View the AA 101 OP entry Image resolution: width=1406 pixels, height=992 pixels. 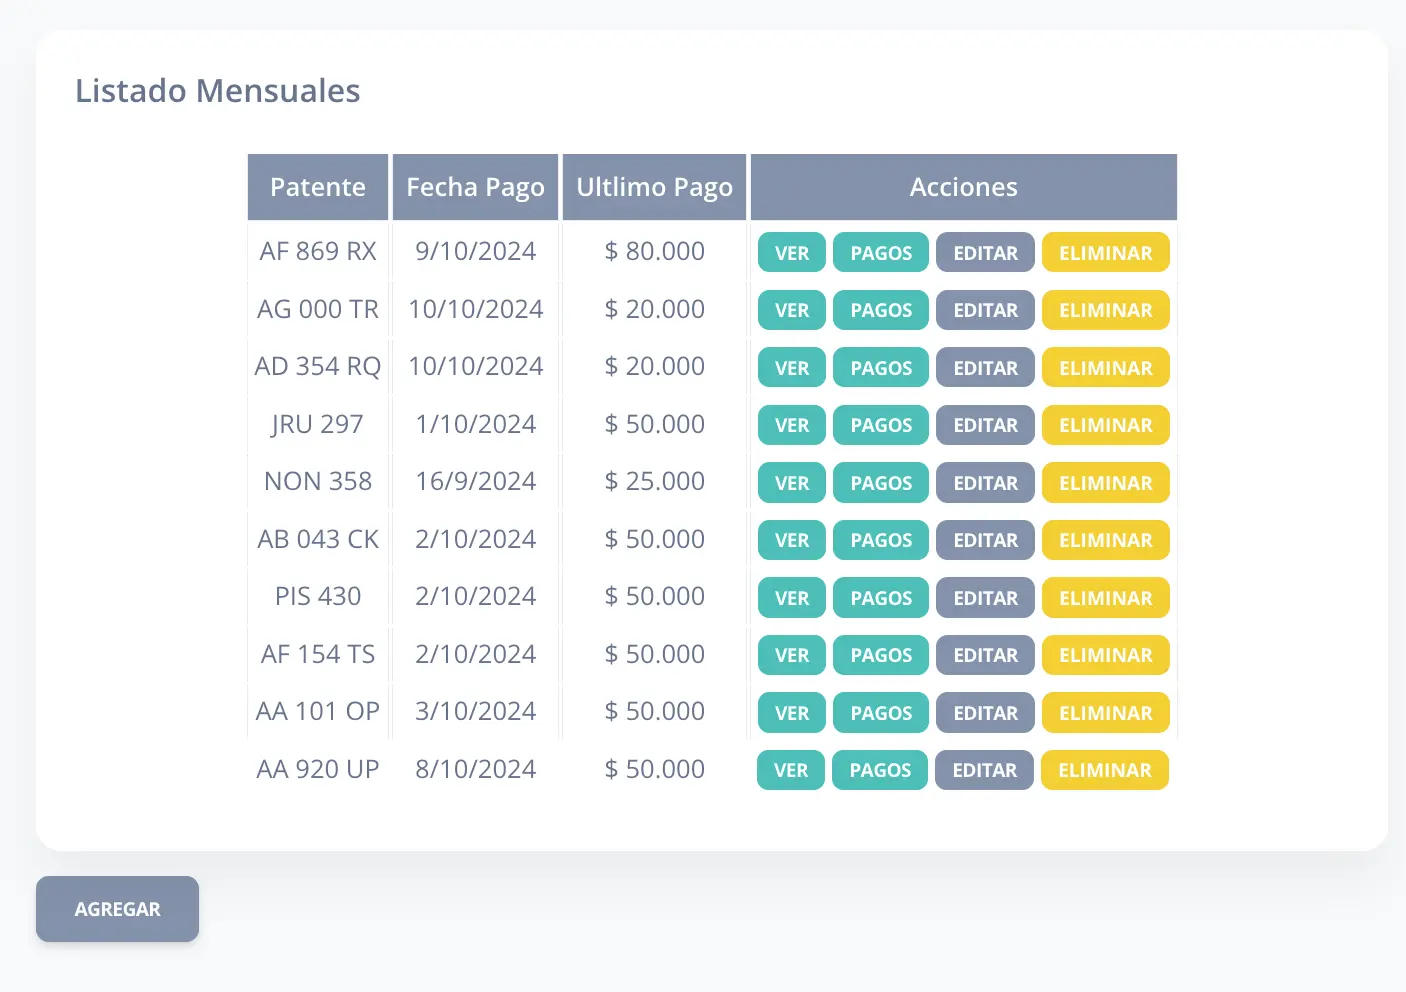(791, 713)
